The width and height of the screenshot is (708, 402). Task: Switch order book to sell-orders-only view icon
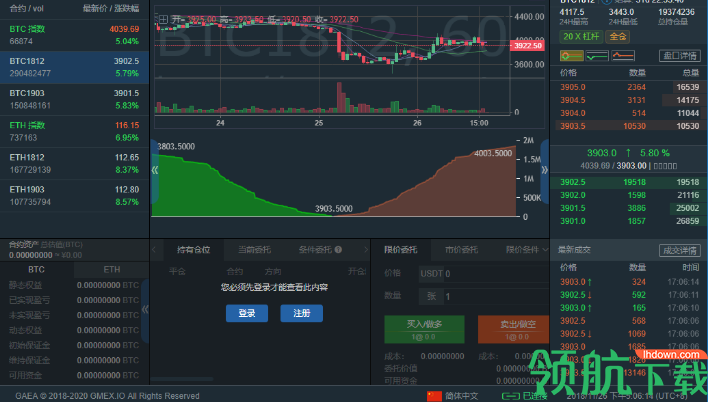tap(623, 56)
